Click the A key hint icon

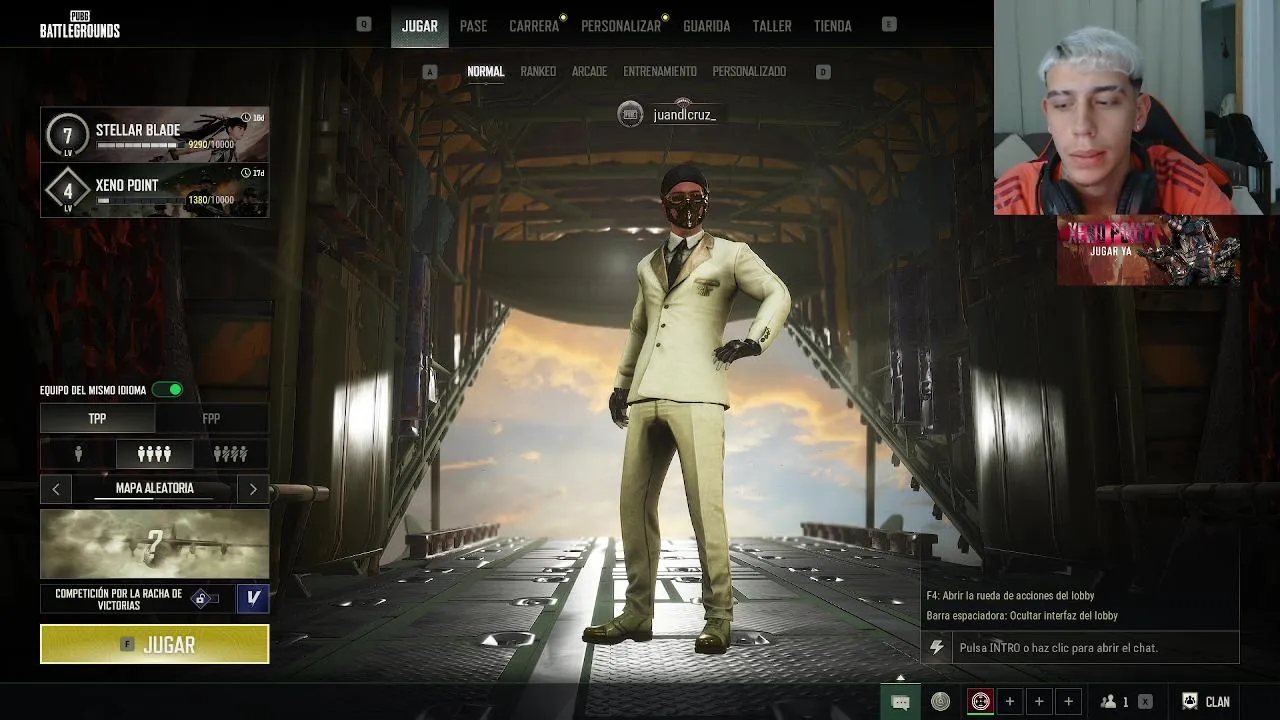click(x=430, y=72)
